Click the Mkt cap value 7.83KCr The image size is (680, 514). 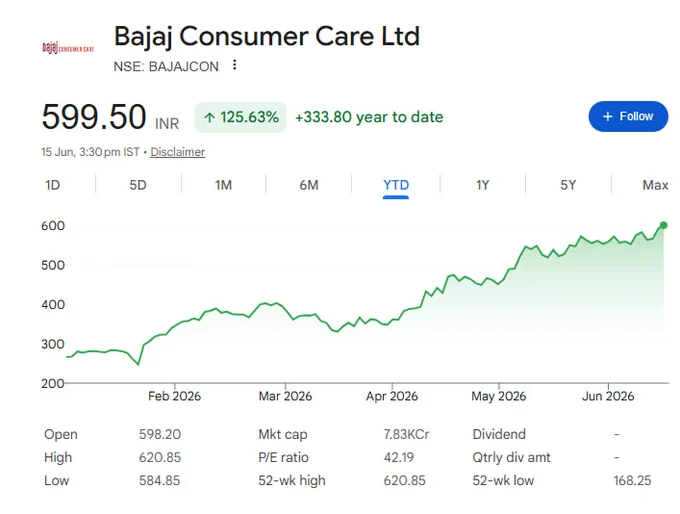tap(406, 434)
